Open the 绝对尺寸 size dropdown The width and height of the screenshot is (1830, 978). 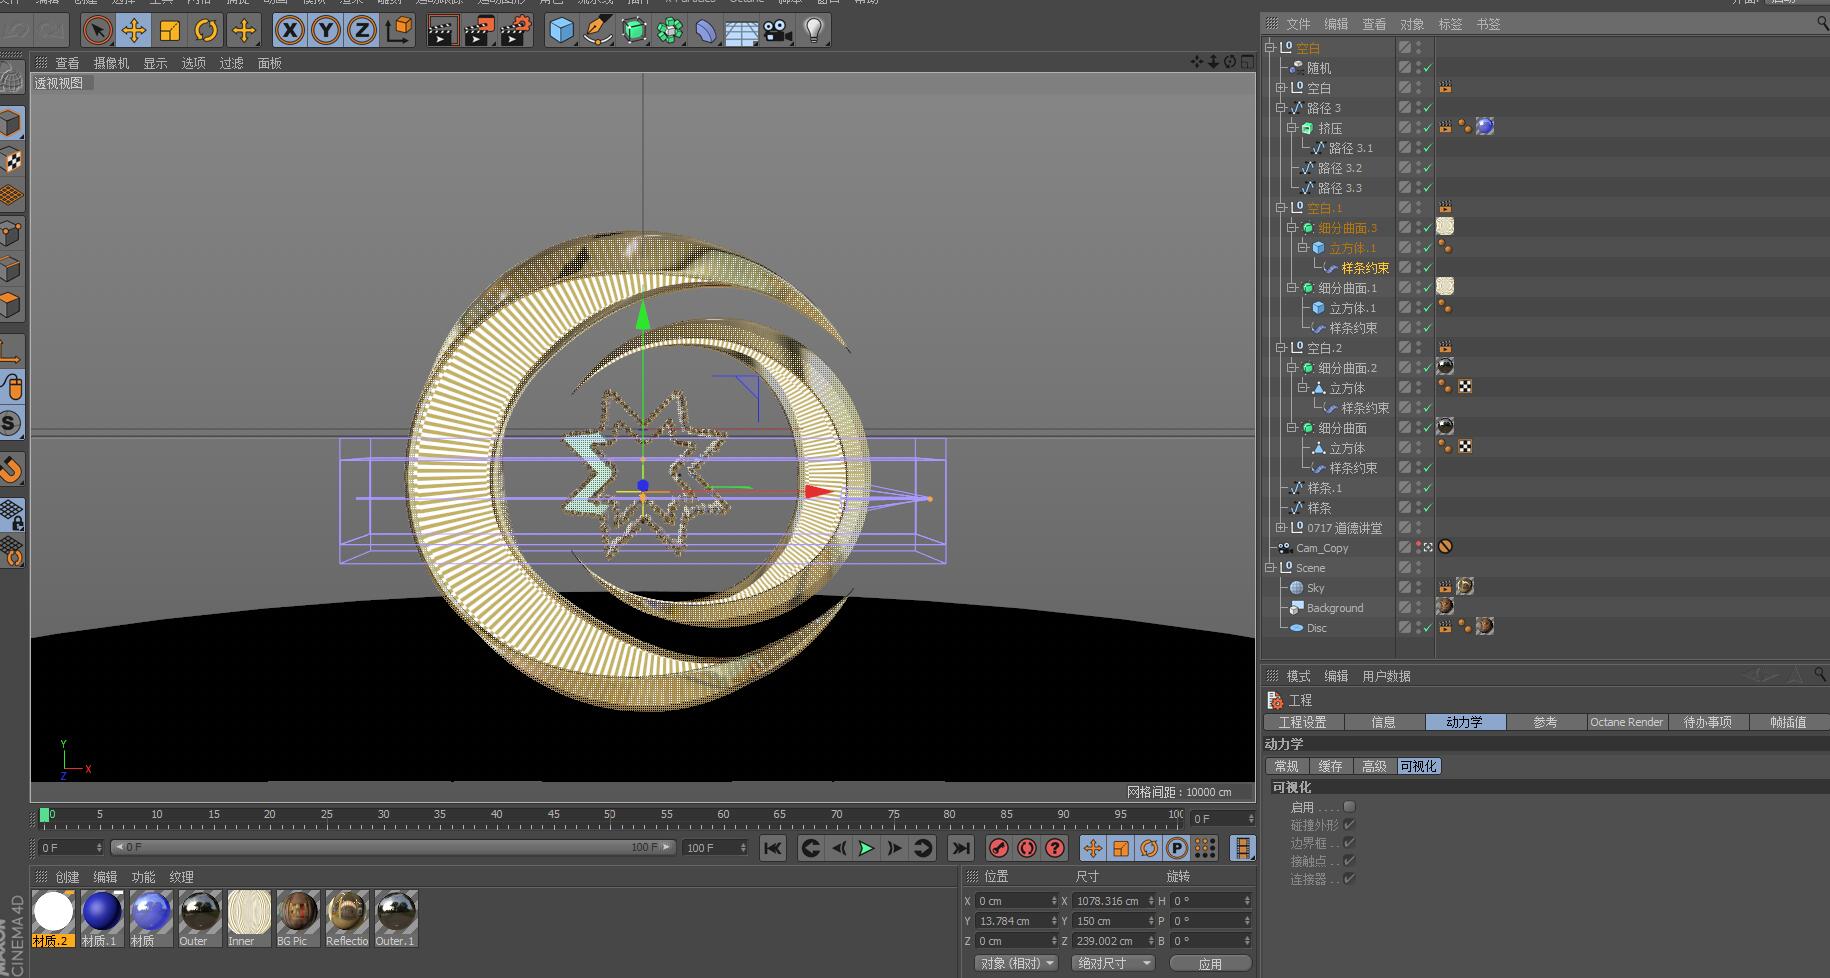click(1112, 963)
